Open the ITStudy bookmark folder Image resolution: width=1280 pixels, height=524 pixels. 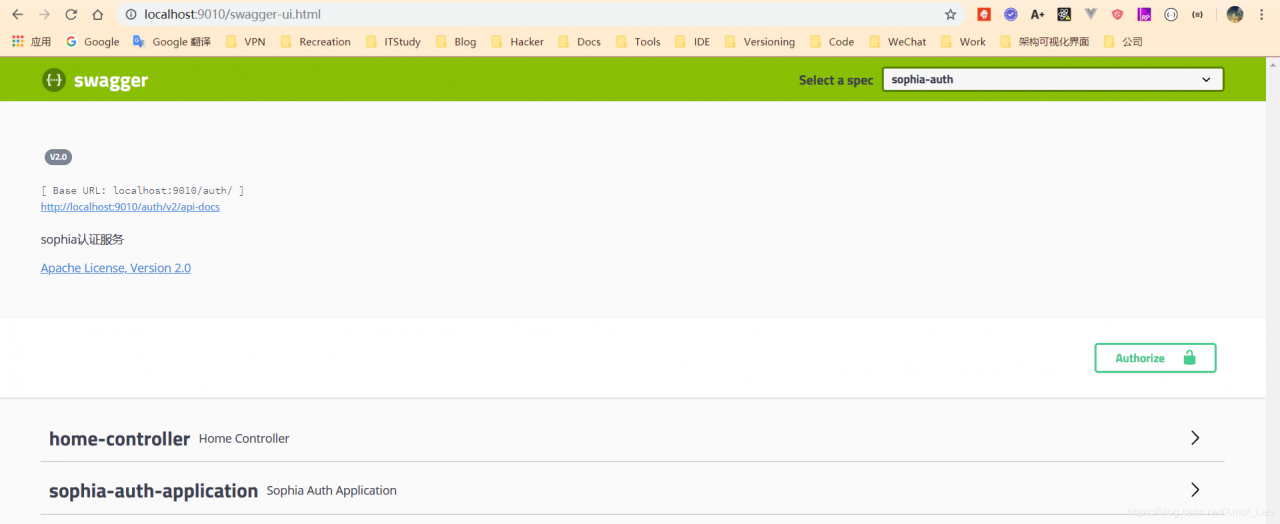(393, 42)
